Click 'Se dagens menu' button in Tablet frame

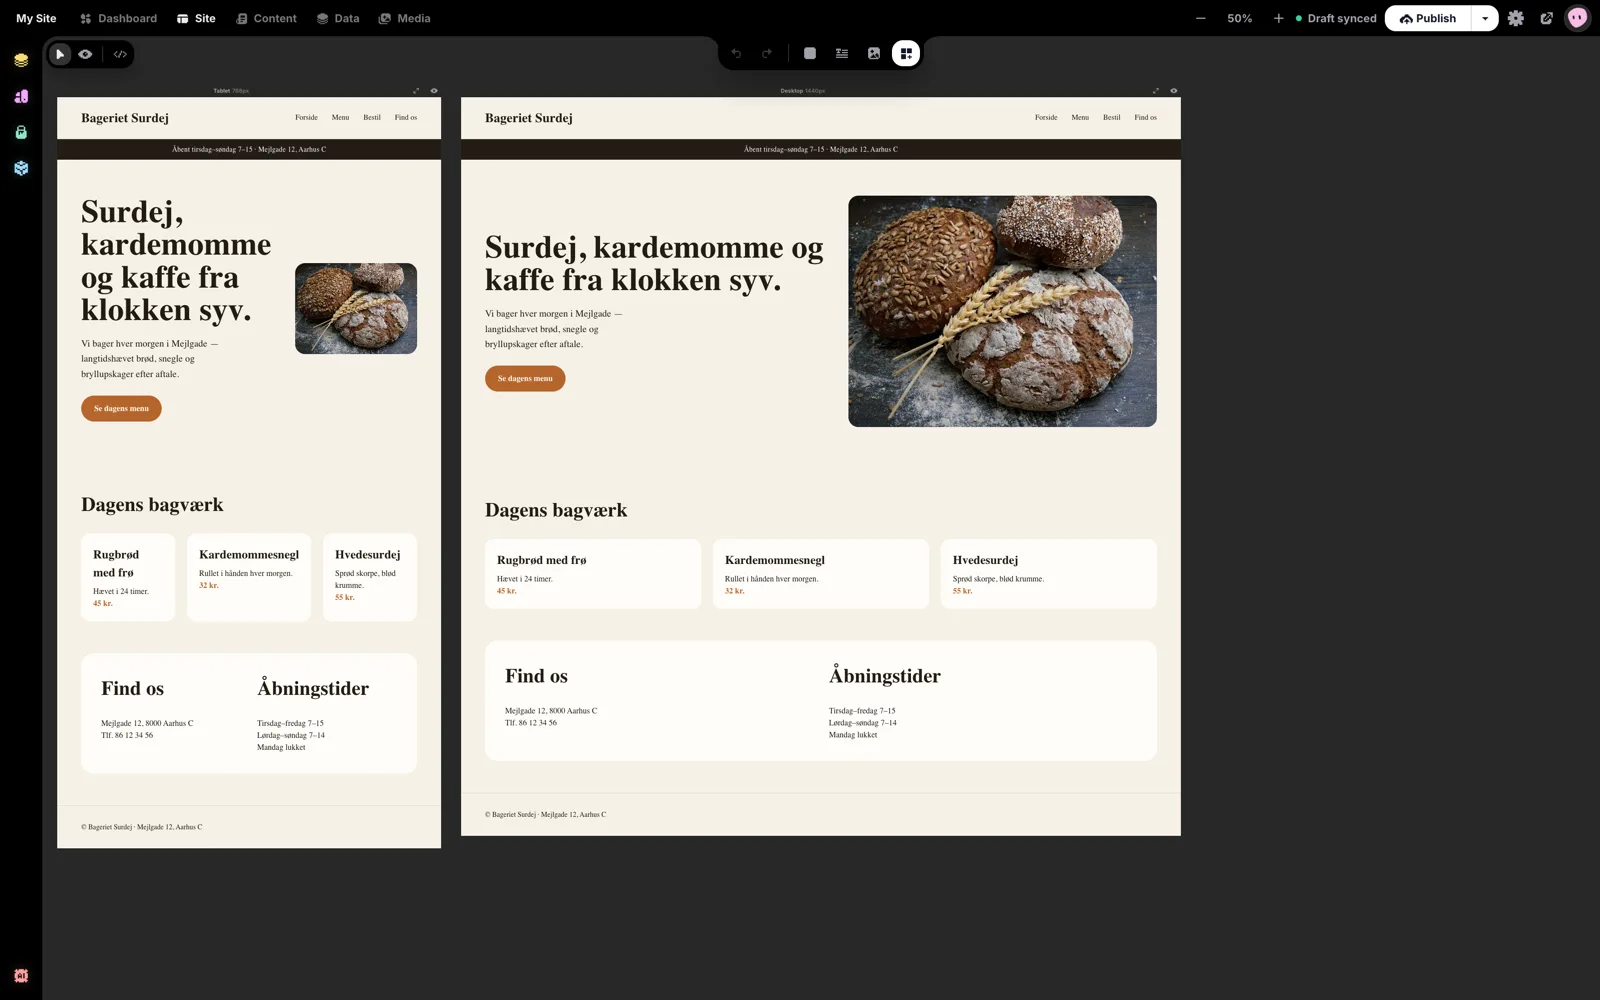[x=121, y=408]
